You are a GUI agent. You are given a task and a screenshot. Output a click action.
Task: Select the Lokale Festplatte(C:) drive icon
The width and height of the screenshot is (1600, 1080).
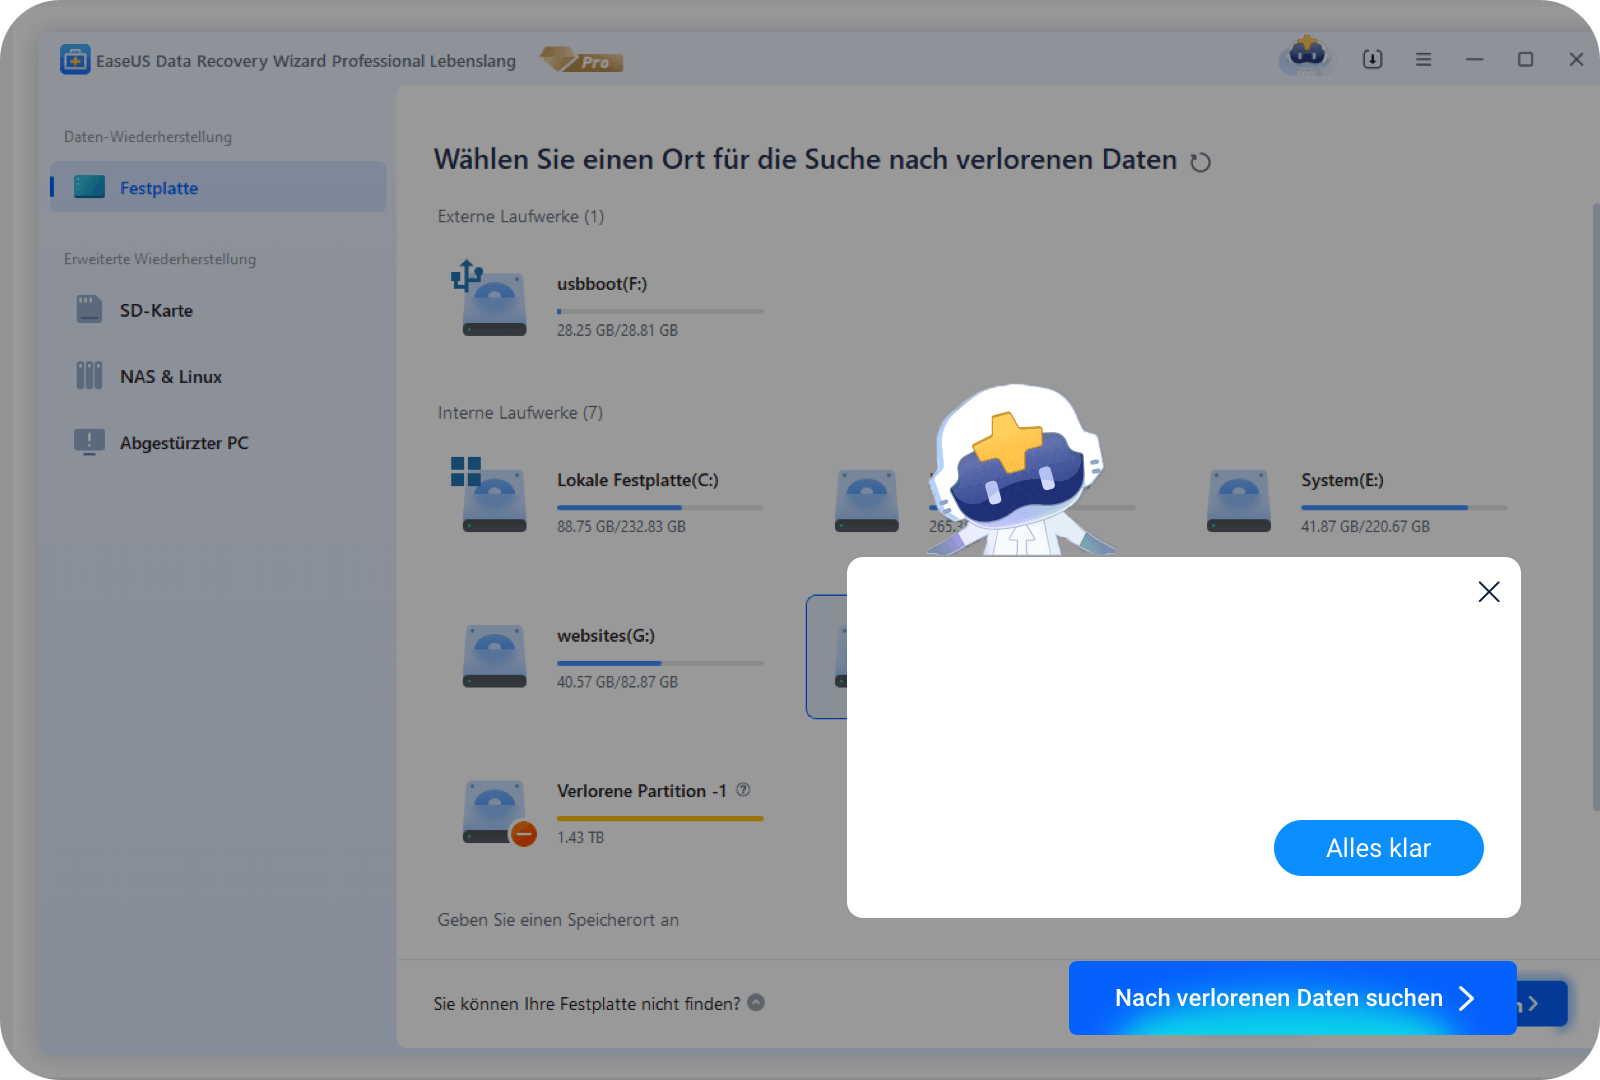pyautogui.click(x=493, y=497)
